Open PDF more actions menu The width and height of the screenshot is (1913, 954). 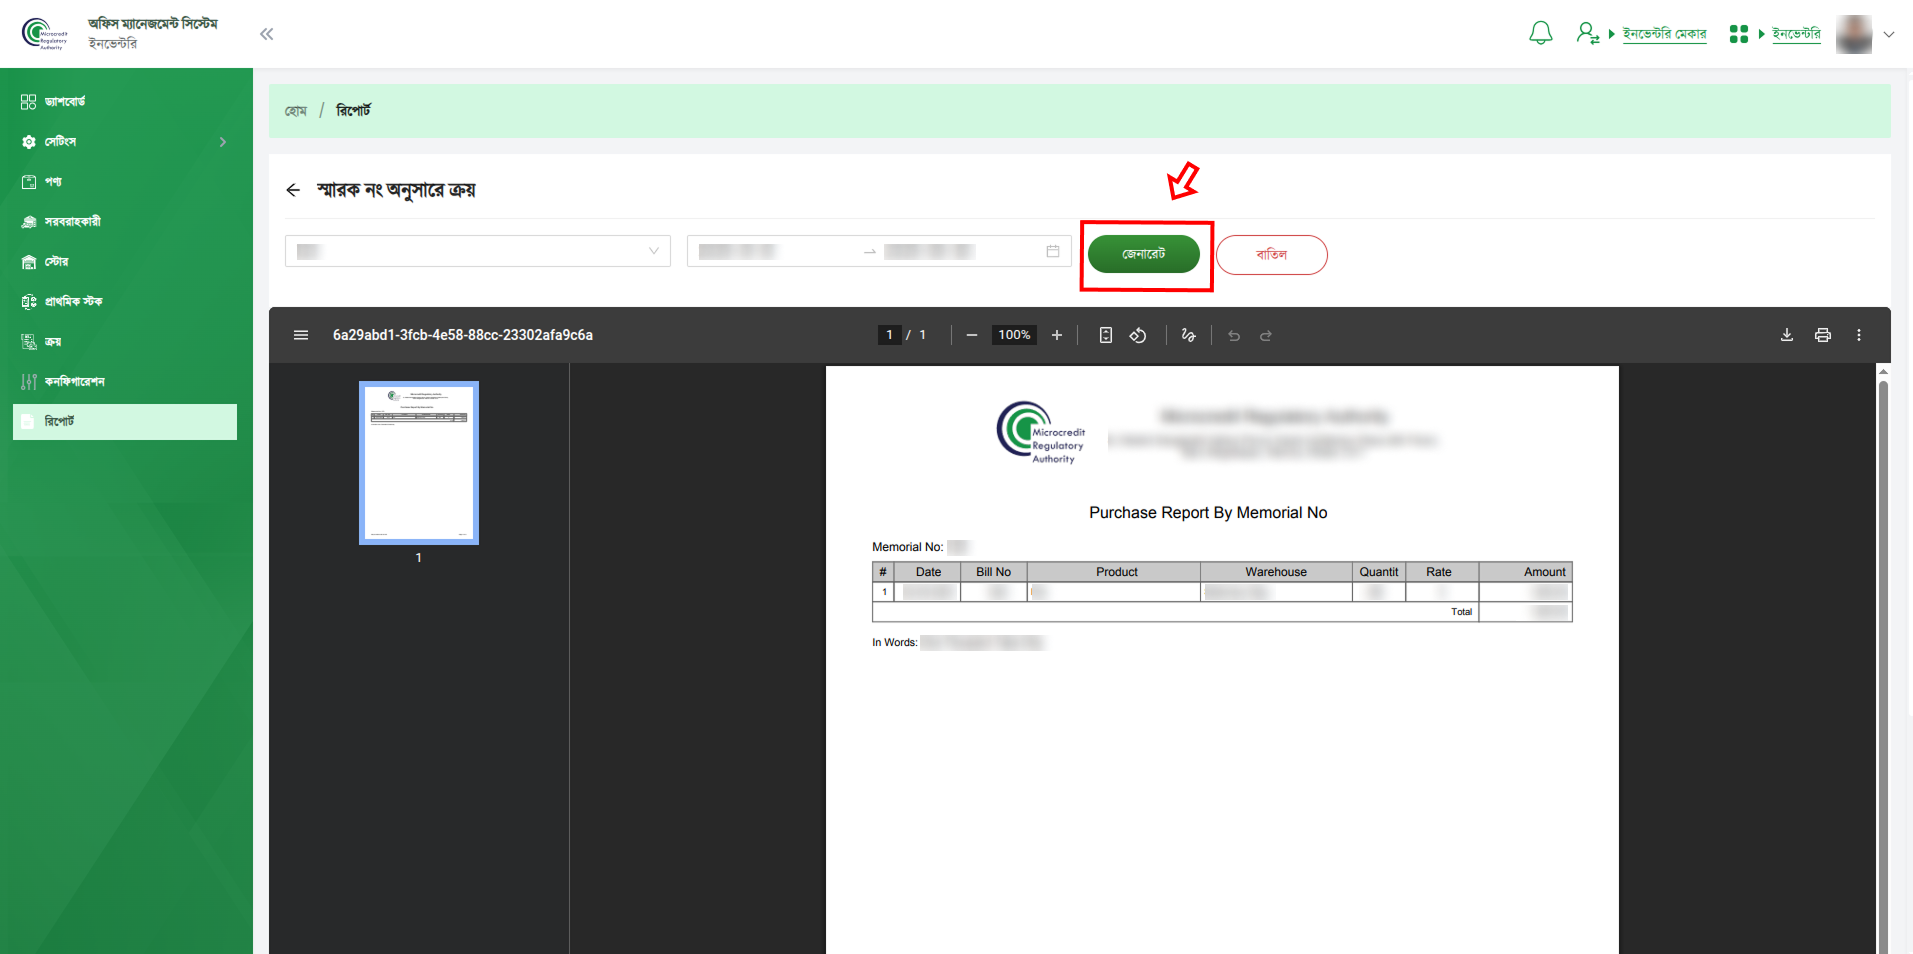[x=1858, y=335]
